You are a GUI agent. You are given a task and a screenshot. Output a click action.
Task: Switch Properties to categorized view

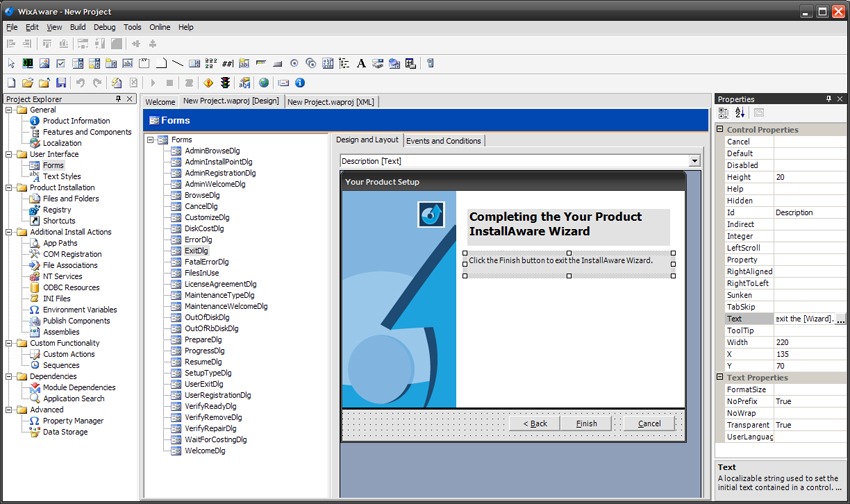click(x=724, y=113)
